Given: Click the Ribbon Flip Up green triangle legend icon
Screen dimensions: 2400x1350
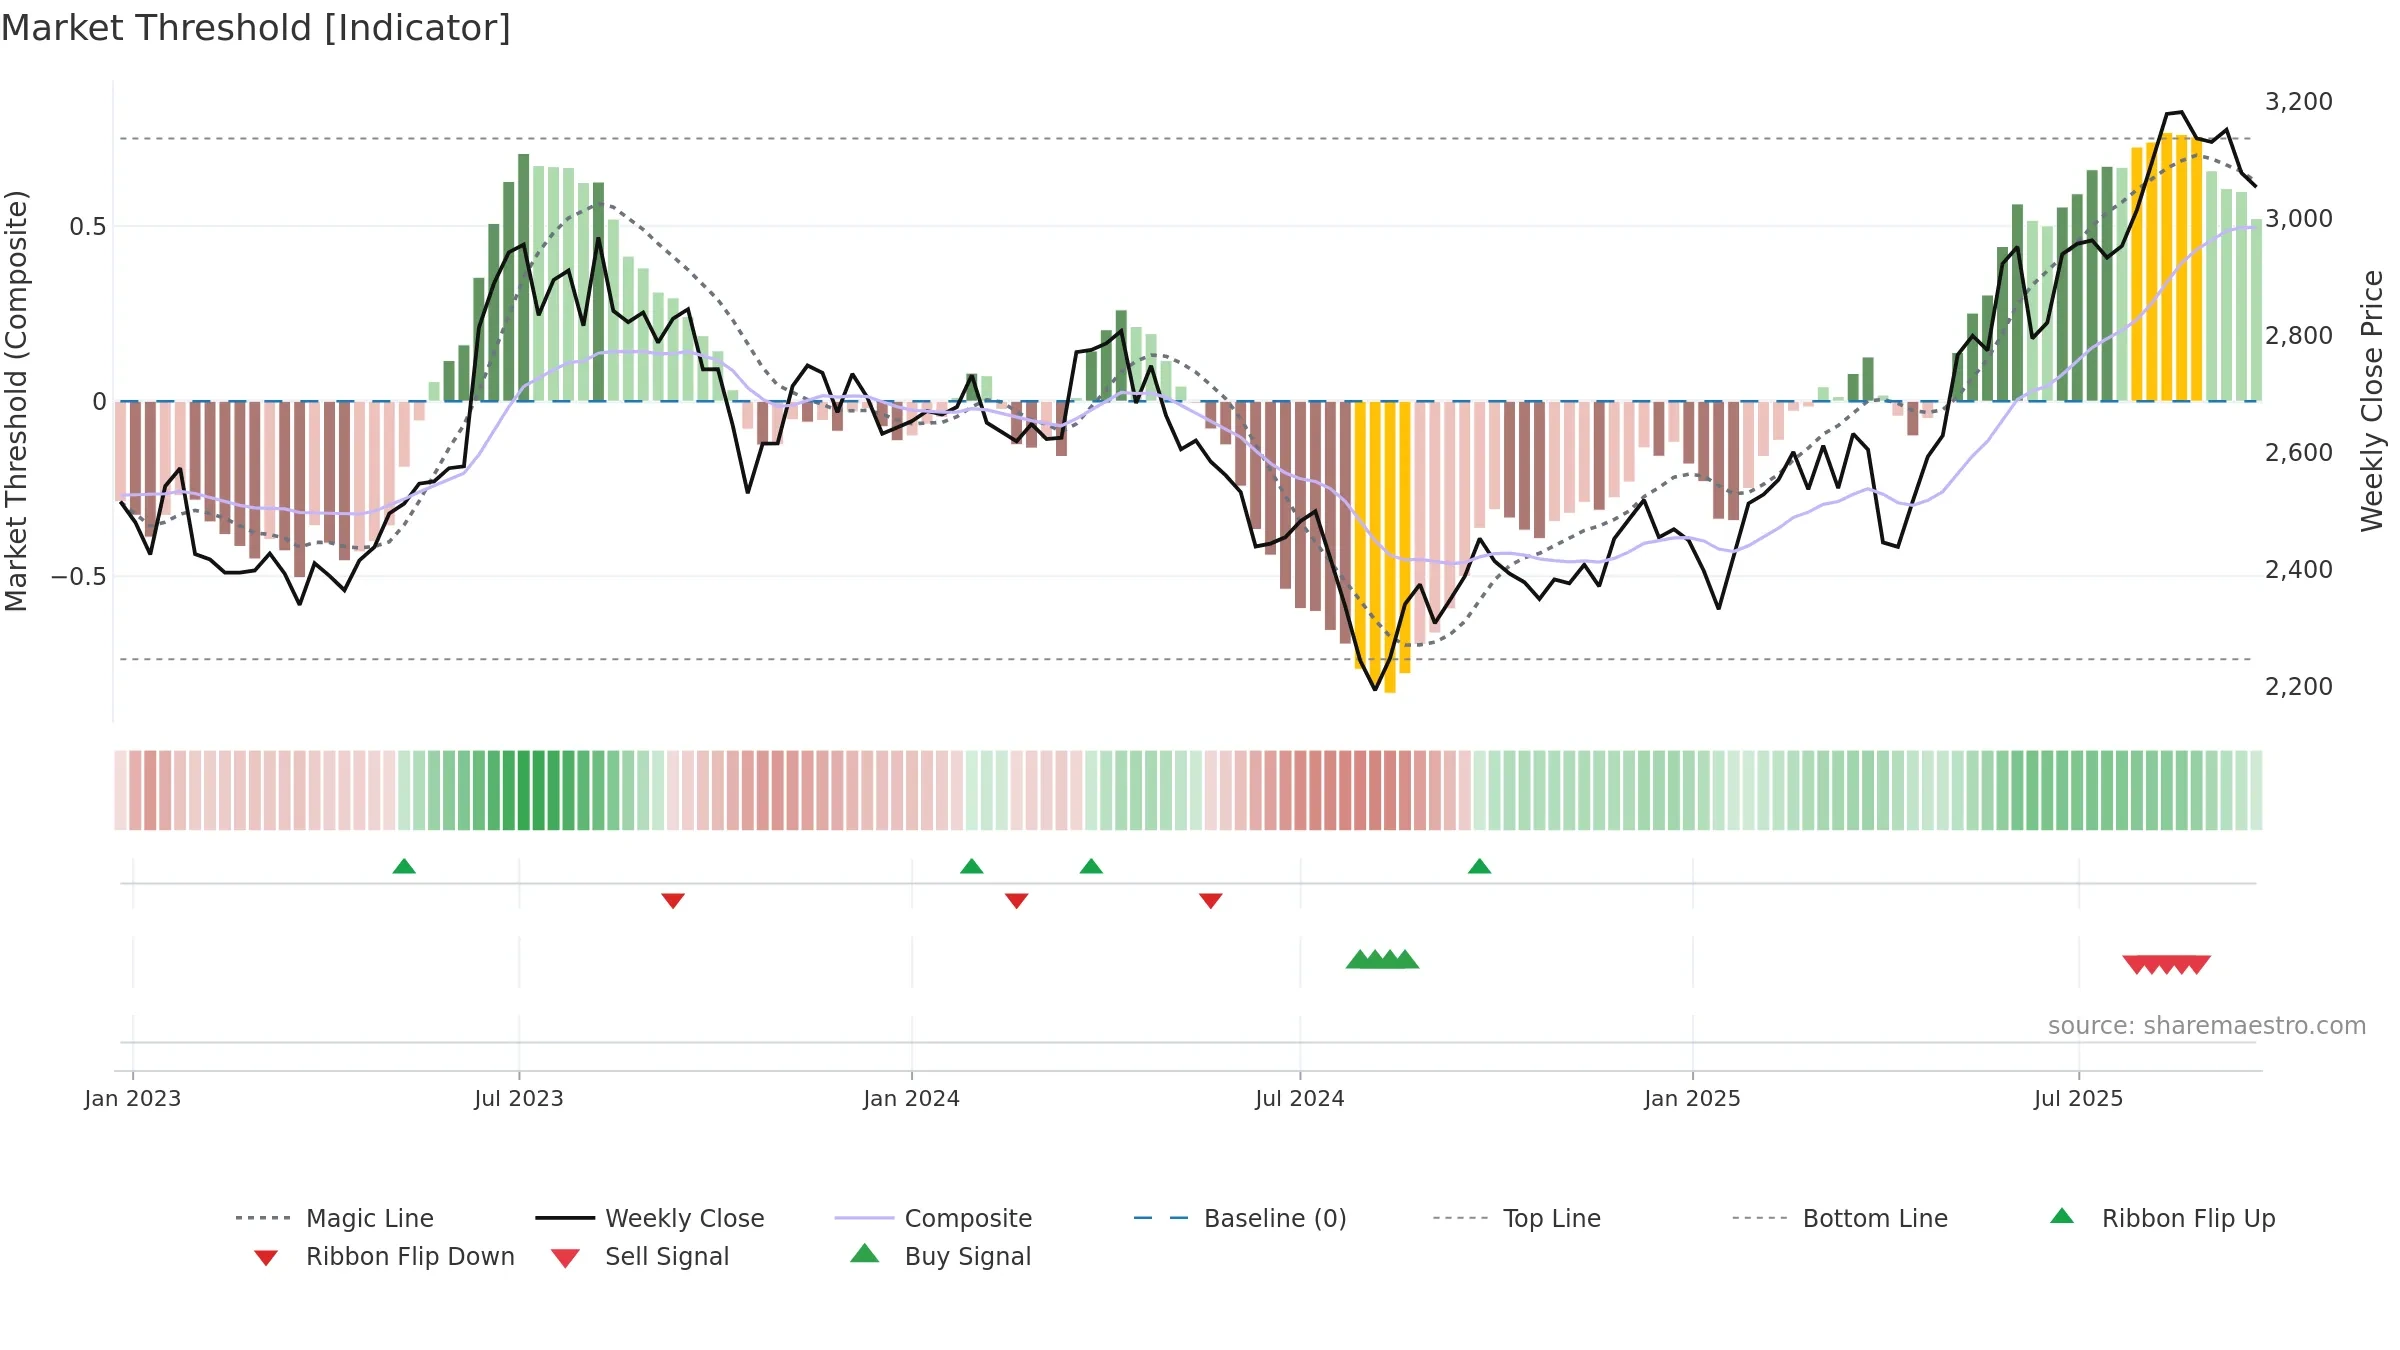Looking at the screenshot, I should tap(2062, 1216).
